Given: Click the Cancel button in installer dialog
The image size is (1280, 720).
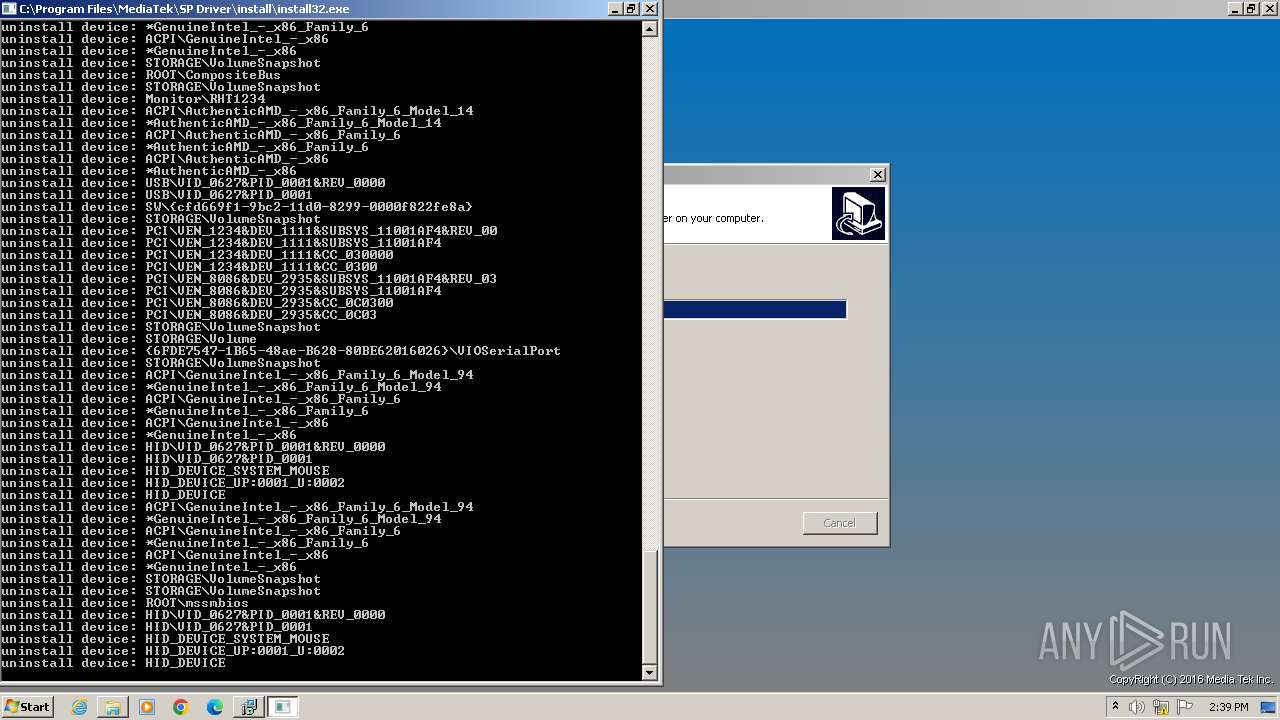Looking at the screenshot, I should pyautogui.click(x=840, y=523).
